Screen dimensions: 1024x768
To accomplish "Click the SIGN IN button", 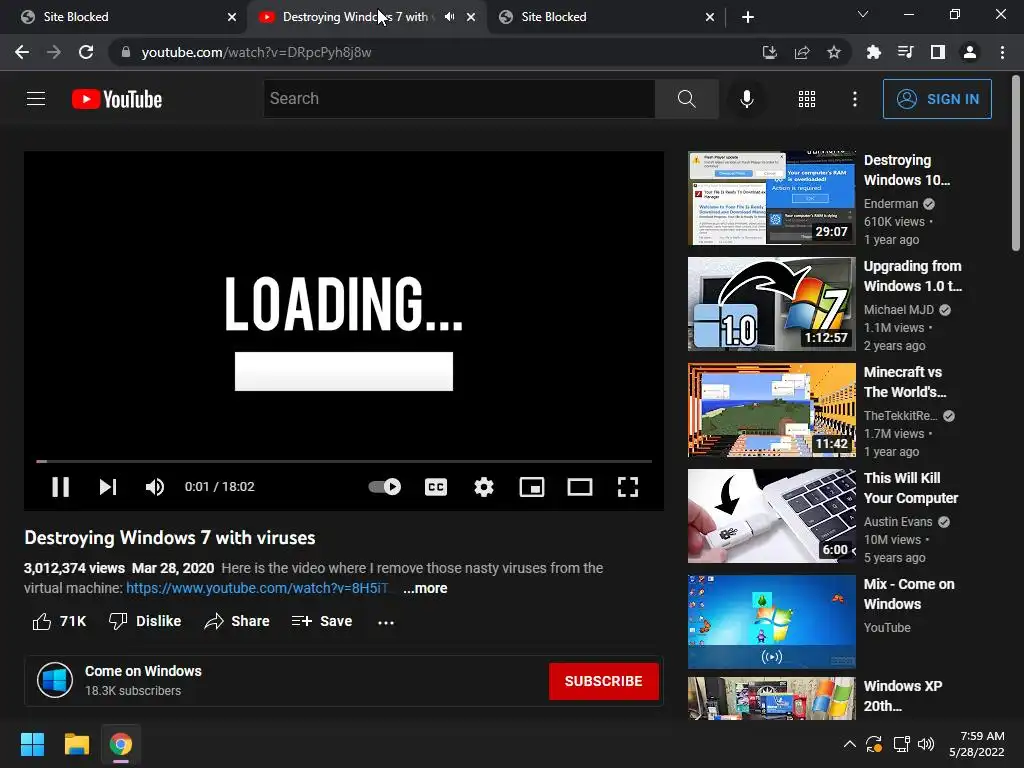I will 937,99.
